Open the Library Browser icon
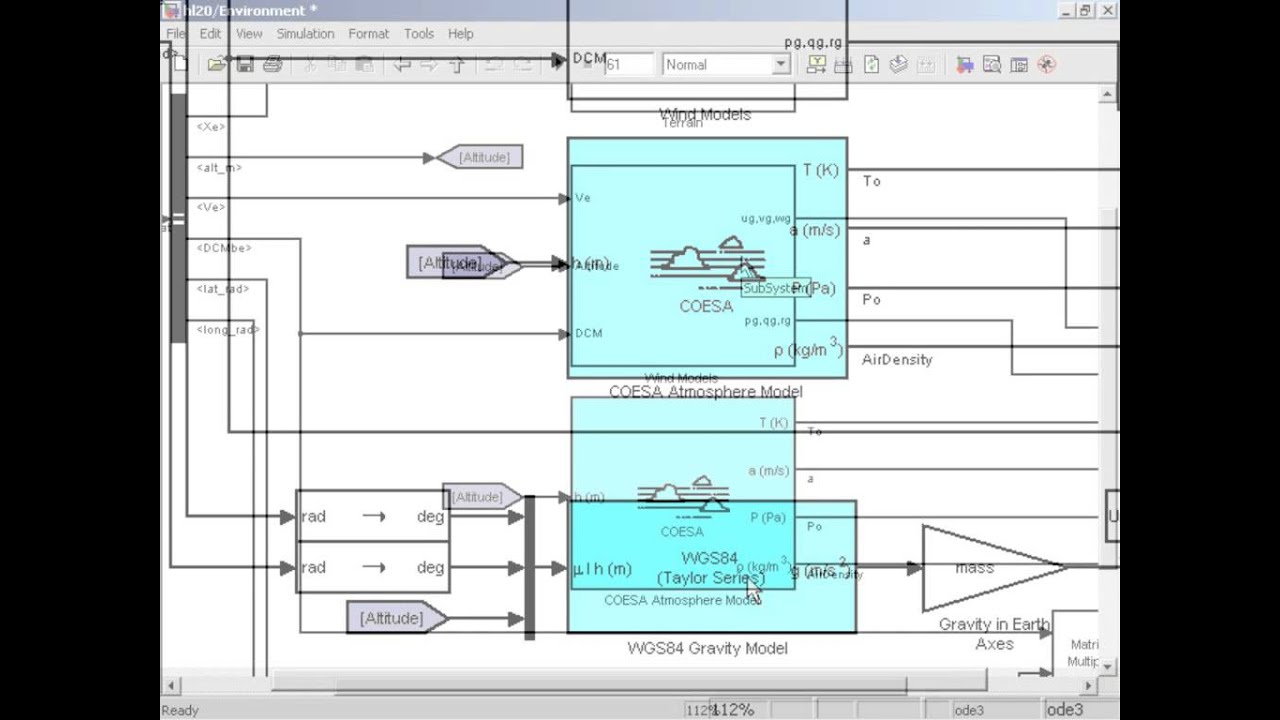Image resolution: width=1280 pixels, height=720 pixels. coord(965,64)
